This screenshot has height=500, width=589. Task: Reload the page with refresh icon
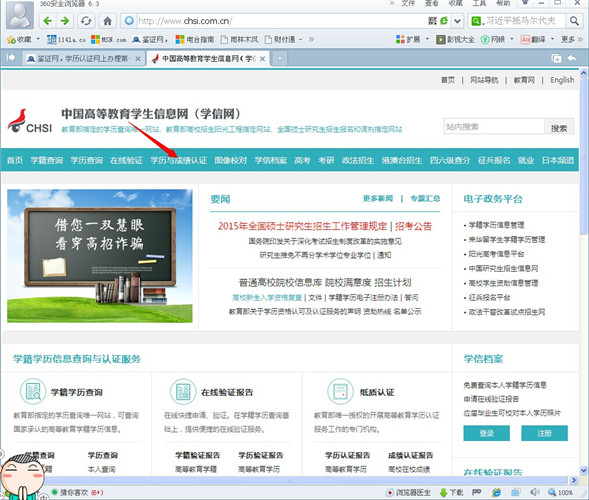(86, 21)
